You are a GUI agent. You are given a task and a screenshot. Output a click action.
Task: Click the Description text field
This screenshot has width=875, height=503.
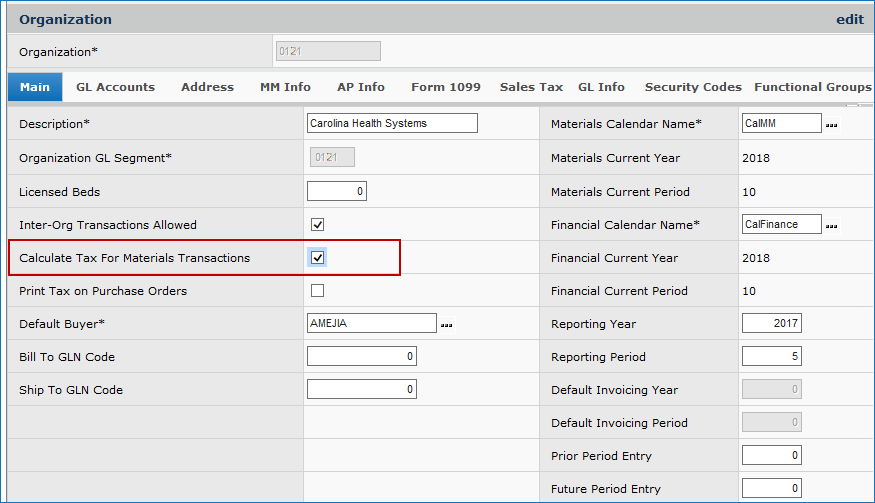pos(392,123)
